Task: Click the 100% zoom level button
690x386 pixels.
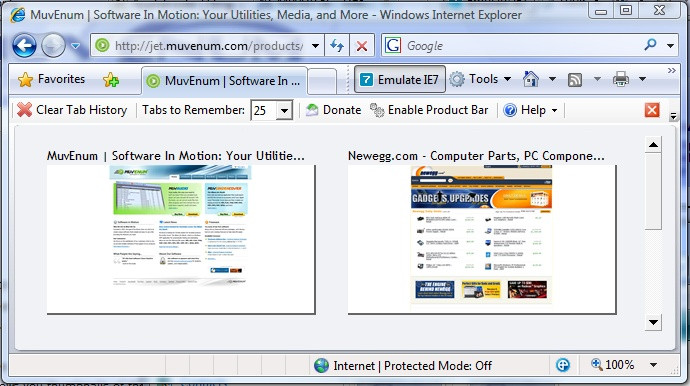Action: pyautogui.click(x=613, y=365)
